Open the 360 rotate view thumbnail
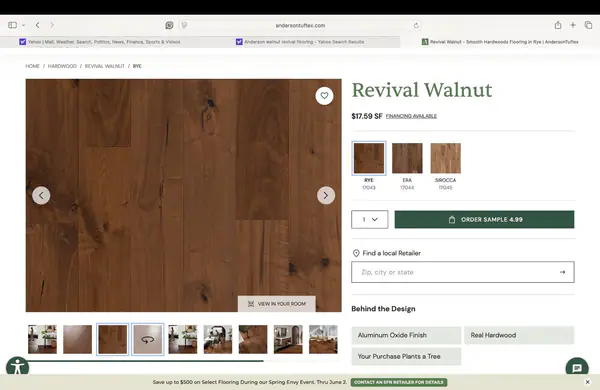 (148, 339)
